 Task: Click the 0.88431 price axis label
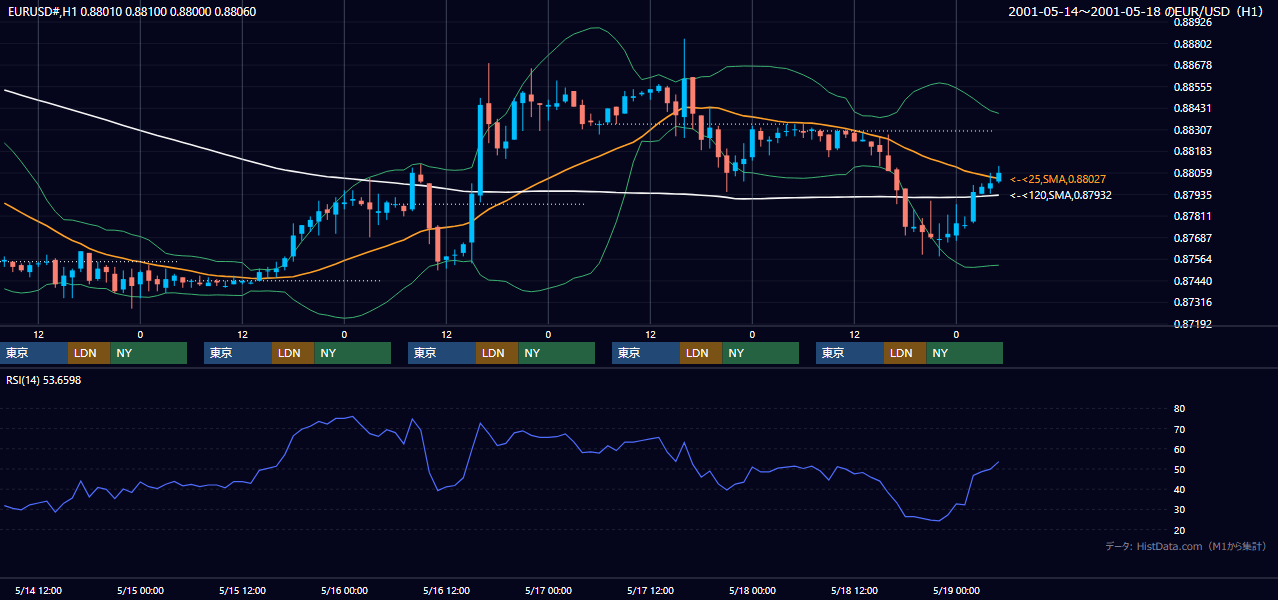click(x=1191, y=108)
